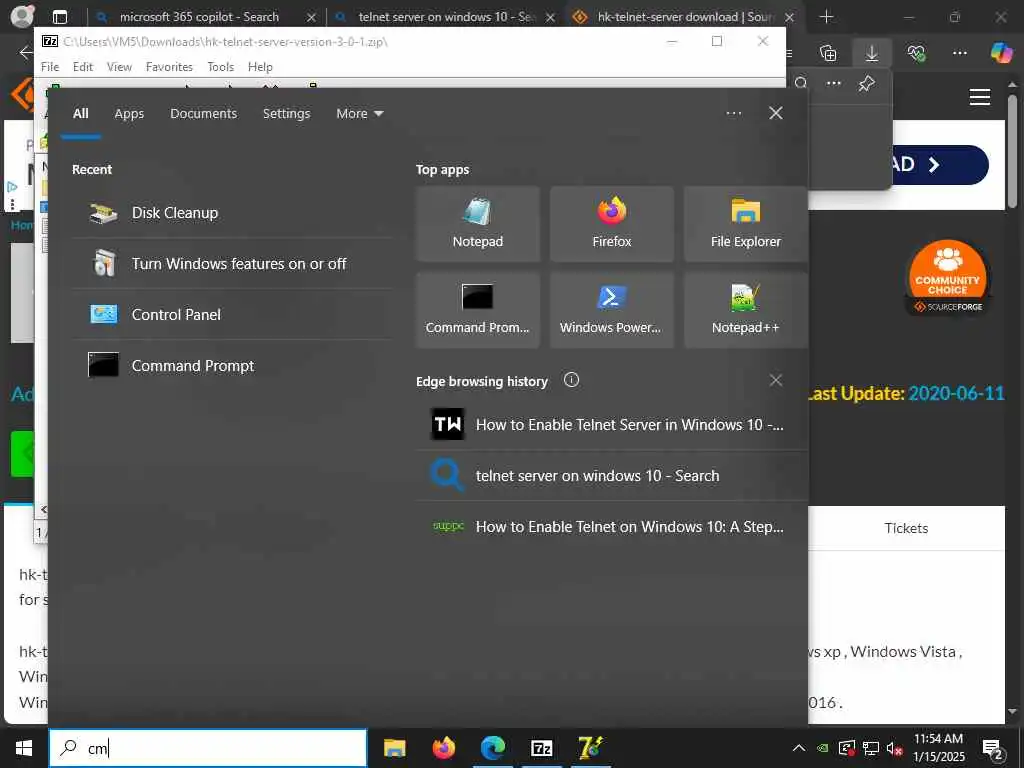Open Edge browser essentials heart icon
The width and height of the screenshot is (1024, 768).
pos(916,53)
